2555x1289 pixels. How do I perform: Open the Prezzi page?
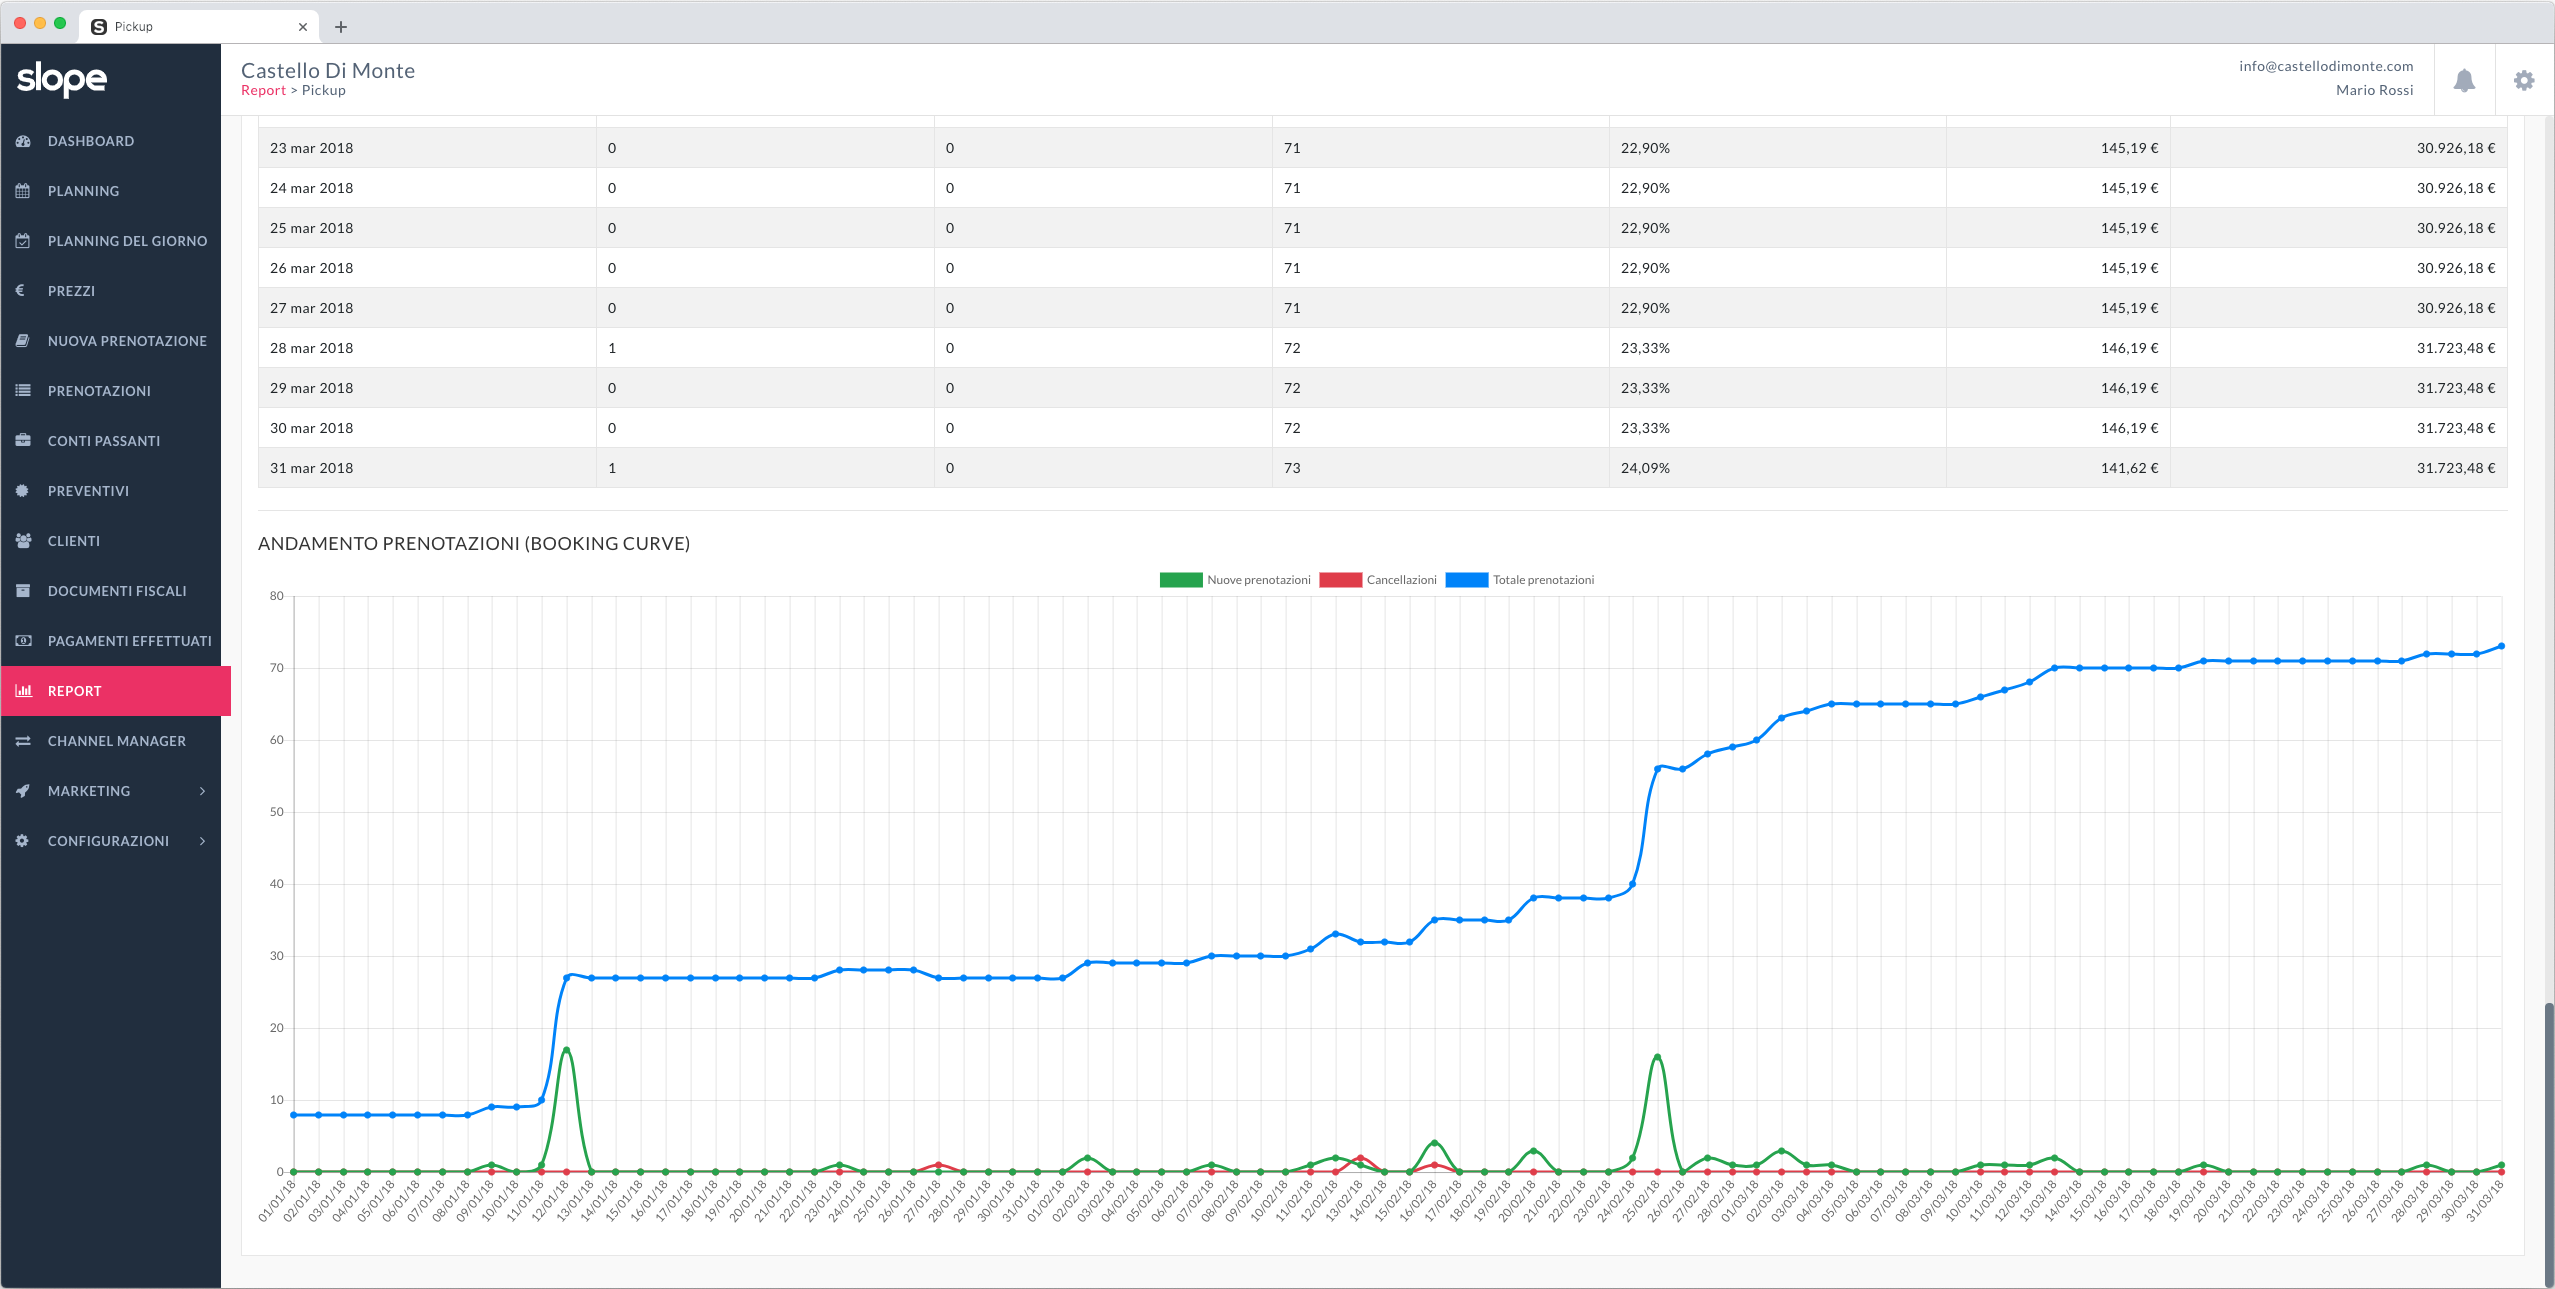[111, 291]
